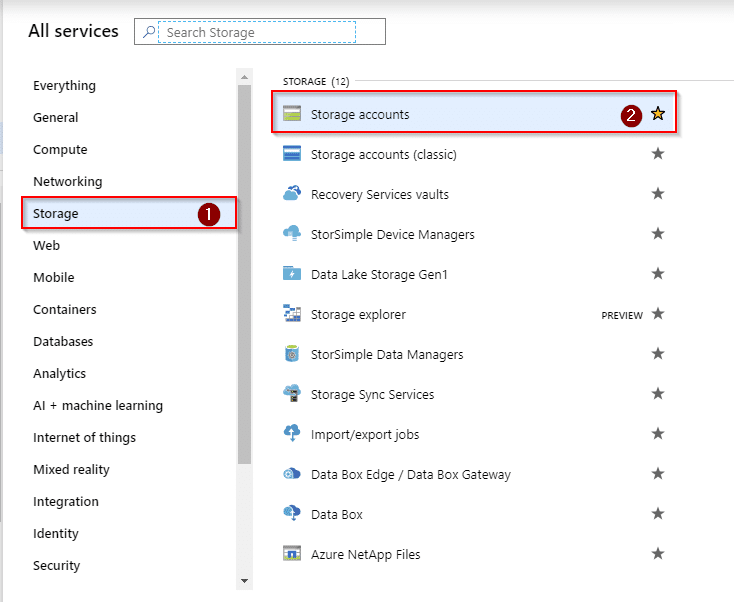Open Storage accounts service

(x=474, y=112)
